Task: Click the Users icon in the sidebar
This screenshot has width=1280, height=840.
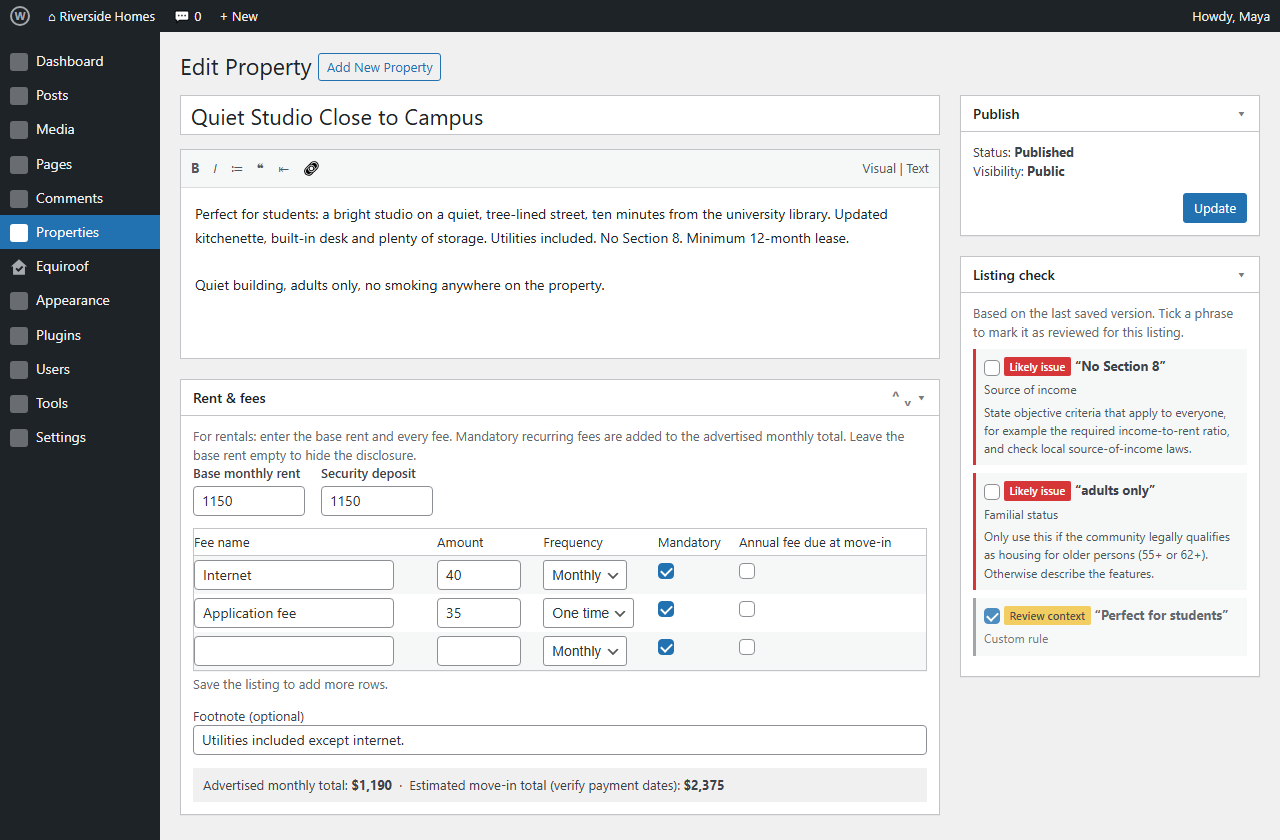Action: point(19,370)
